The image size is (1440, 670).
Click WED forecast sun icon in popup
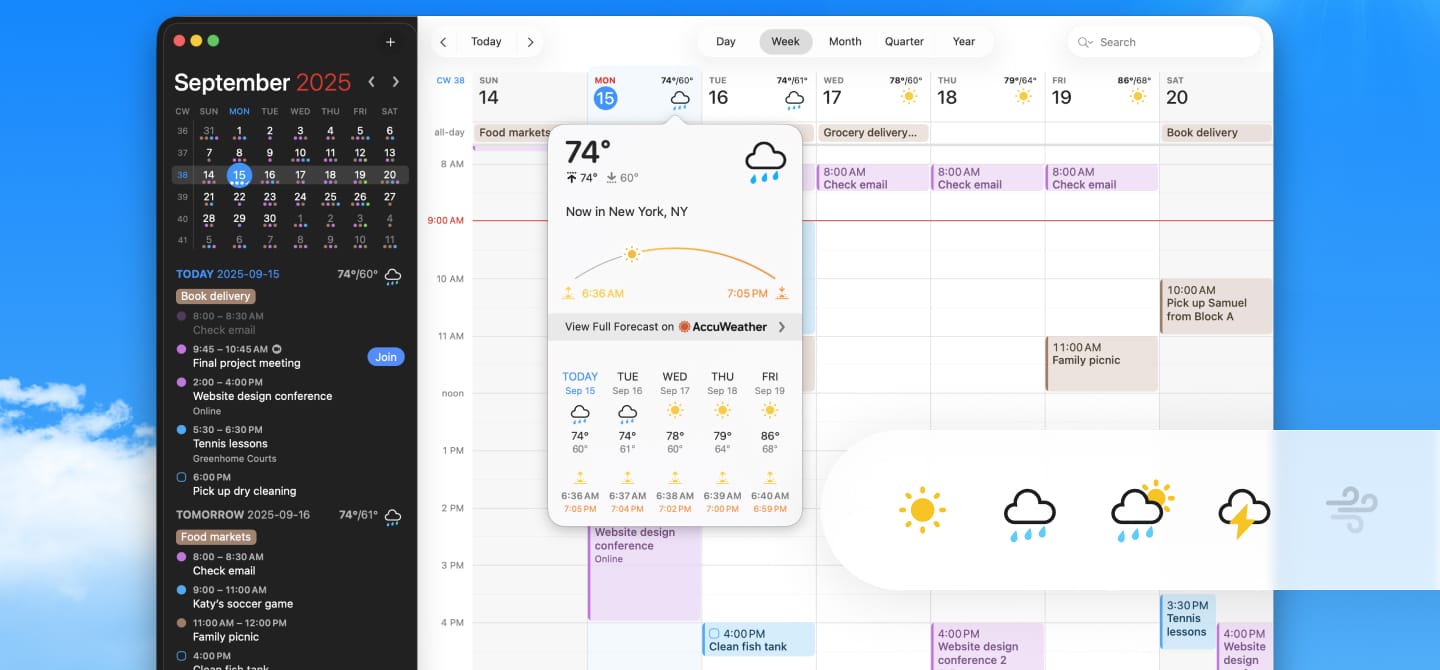click(675, 411)
